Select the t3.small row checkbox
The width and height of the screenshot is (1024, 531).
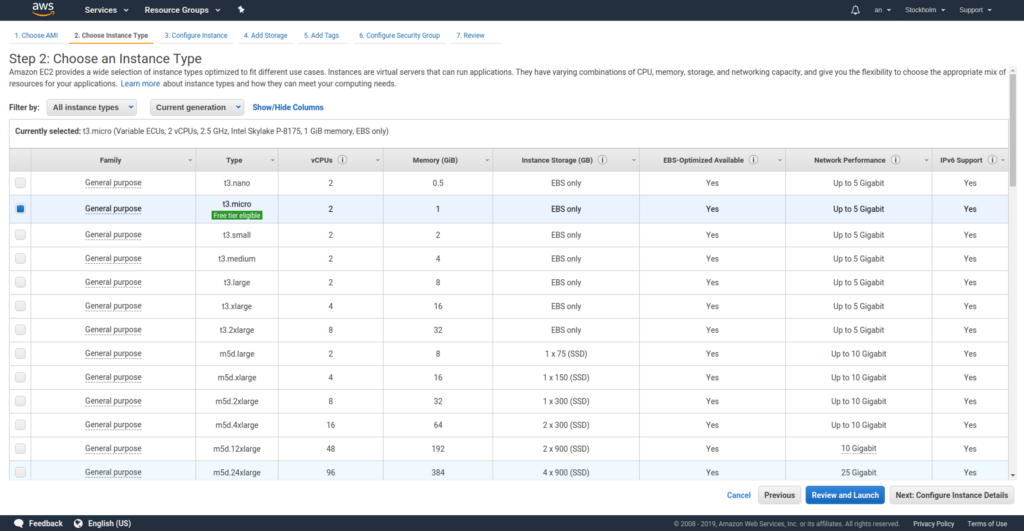pyautogui.click(x=20, y=233)
